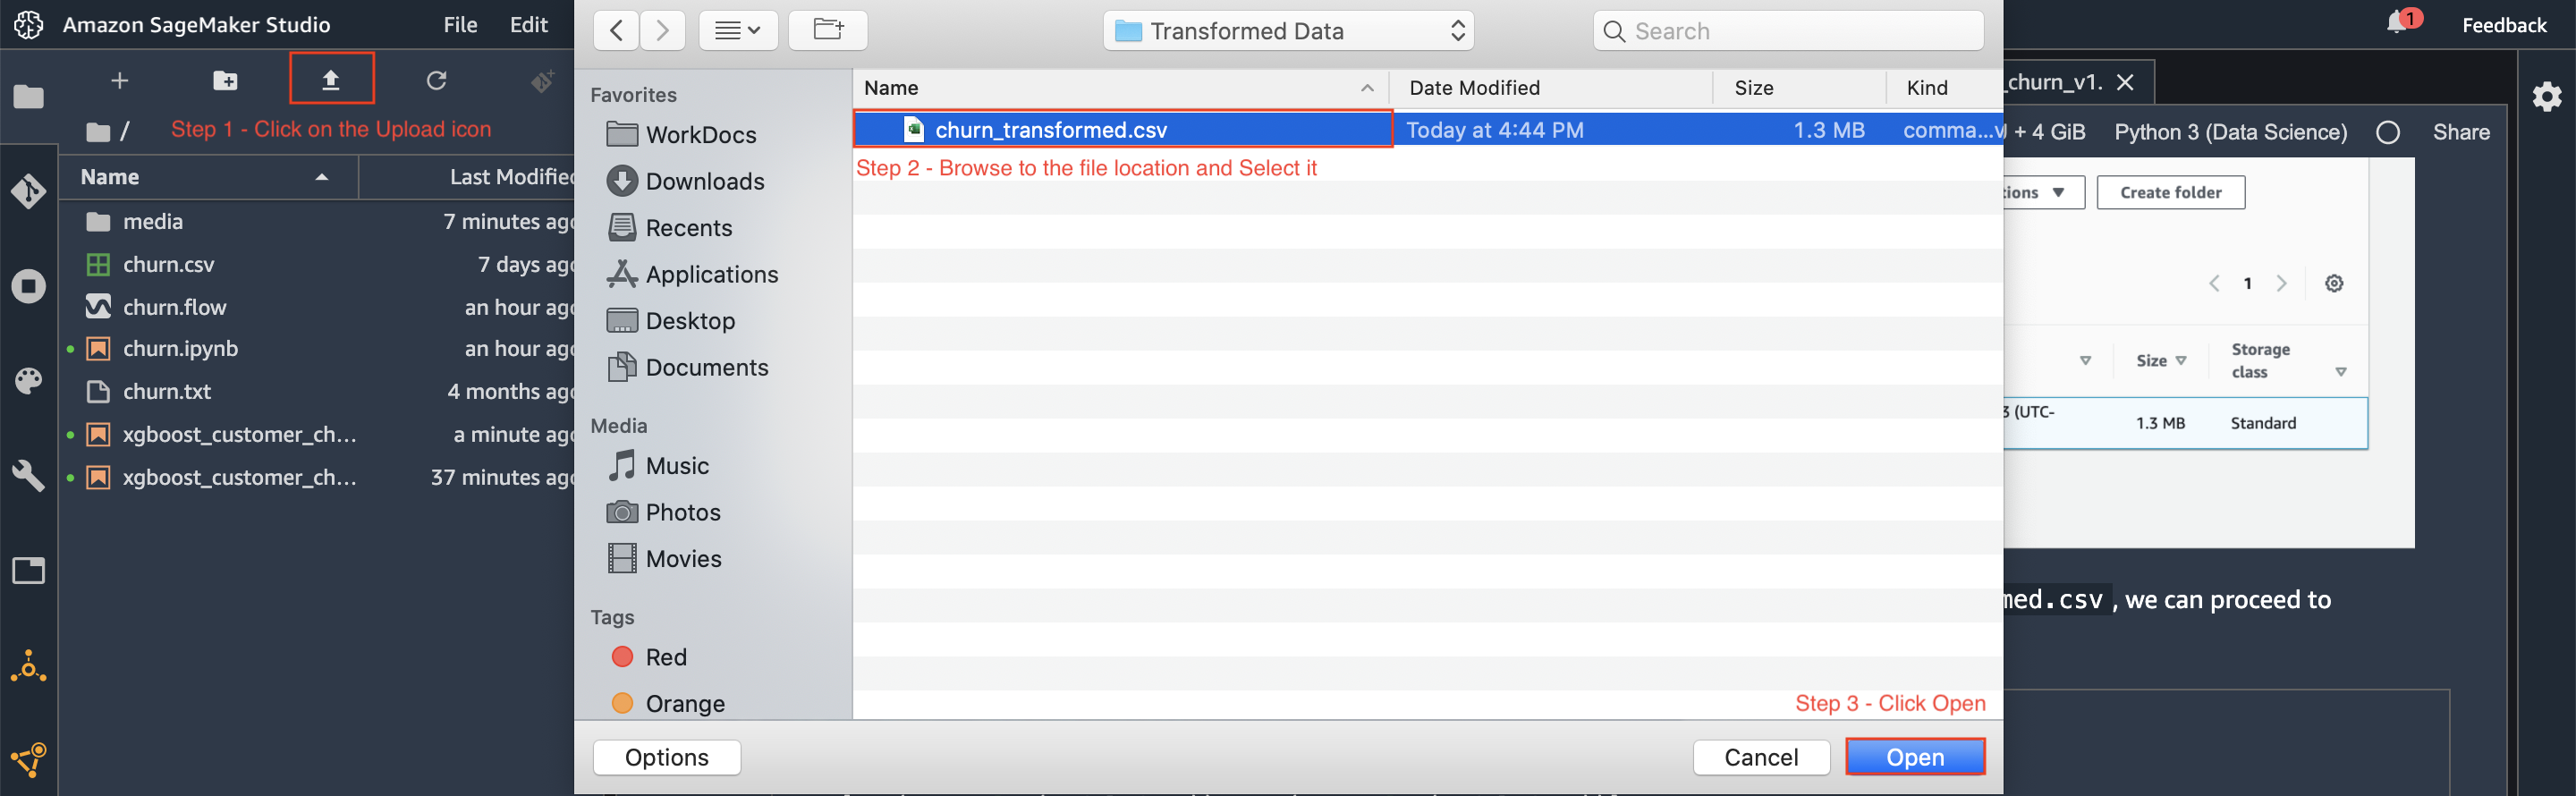The width and height of the screenshot is (2576, 796).
Task: Click the Open button
Action: 1915,757
